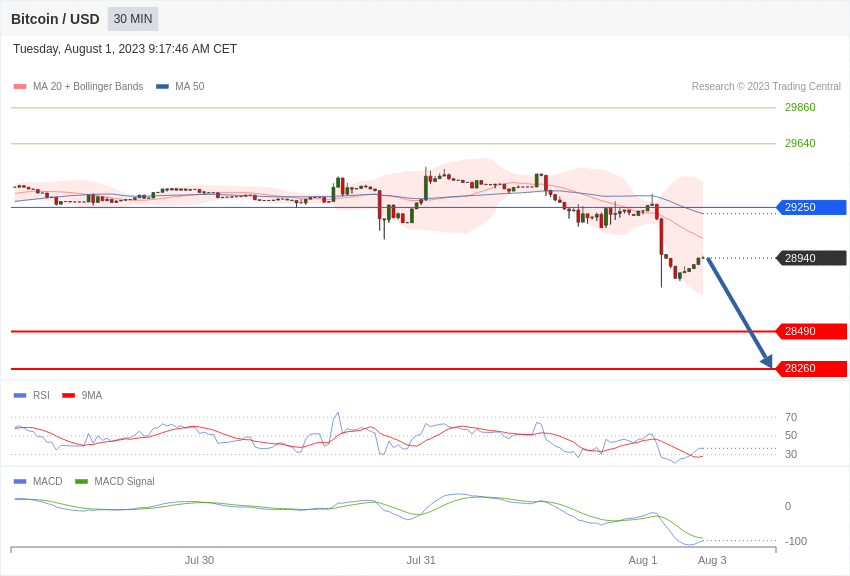Click the MACD Signal legend swatch
This screenshot has height=576, width=850.
click(81, 482)
